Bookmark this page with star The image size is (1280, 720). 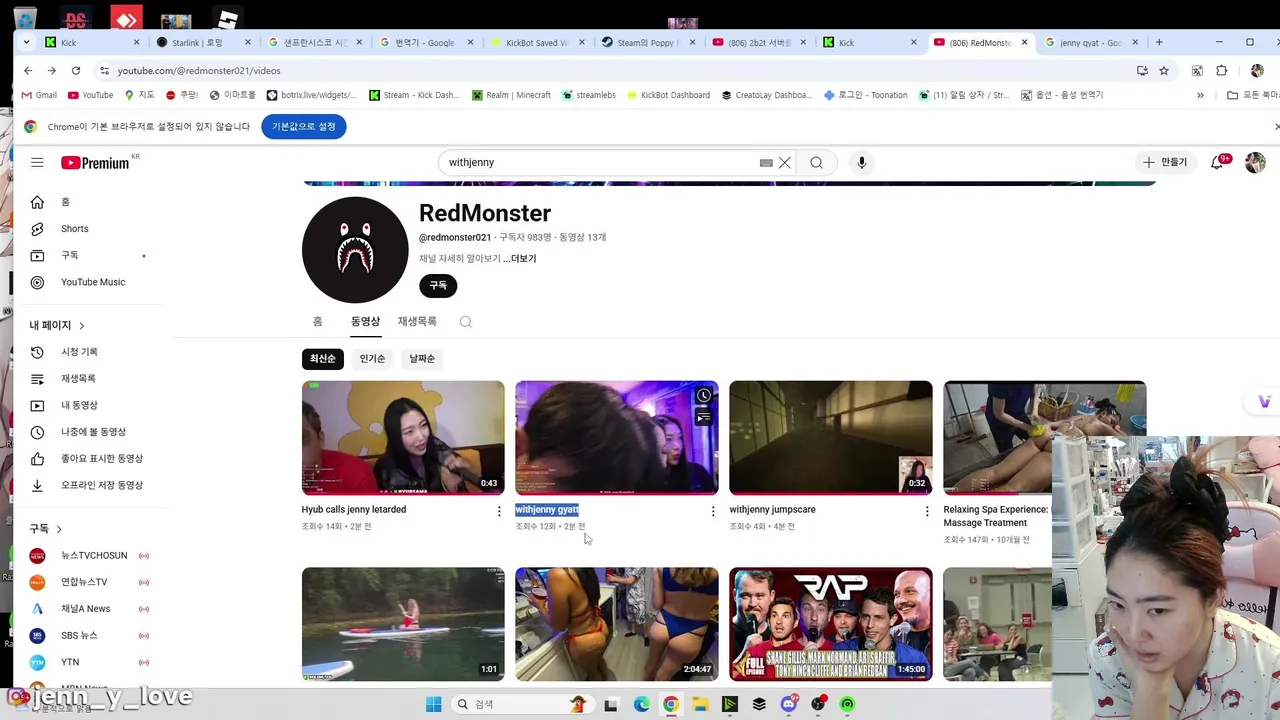1164,71
